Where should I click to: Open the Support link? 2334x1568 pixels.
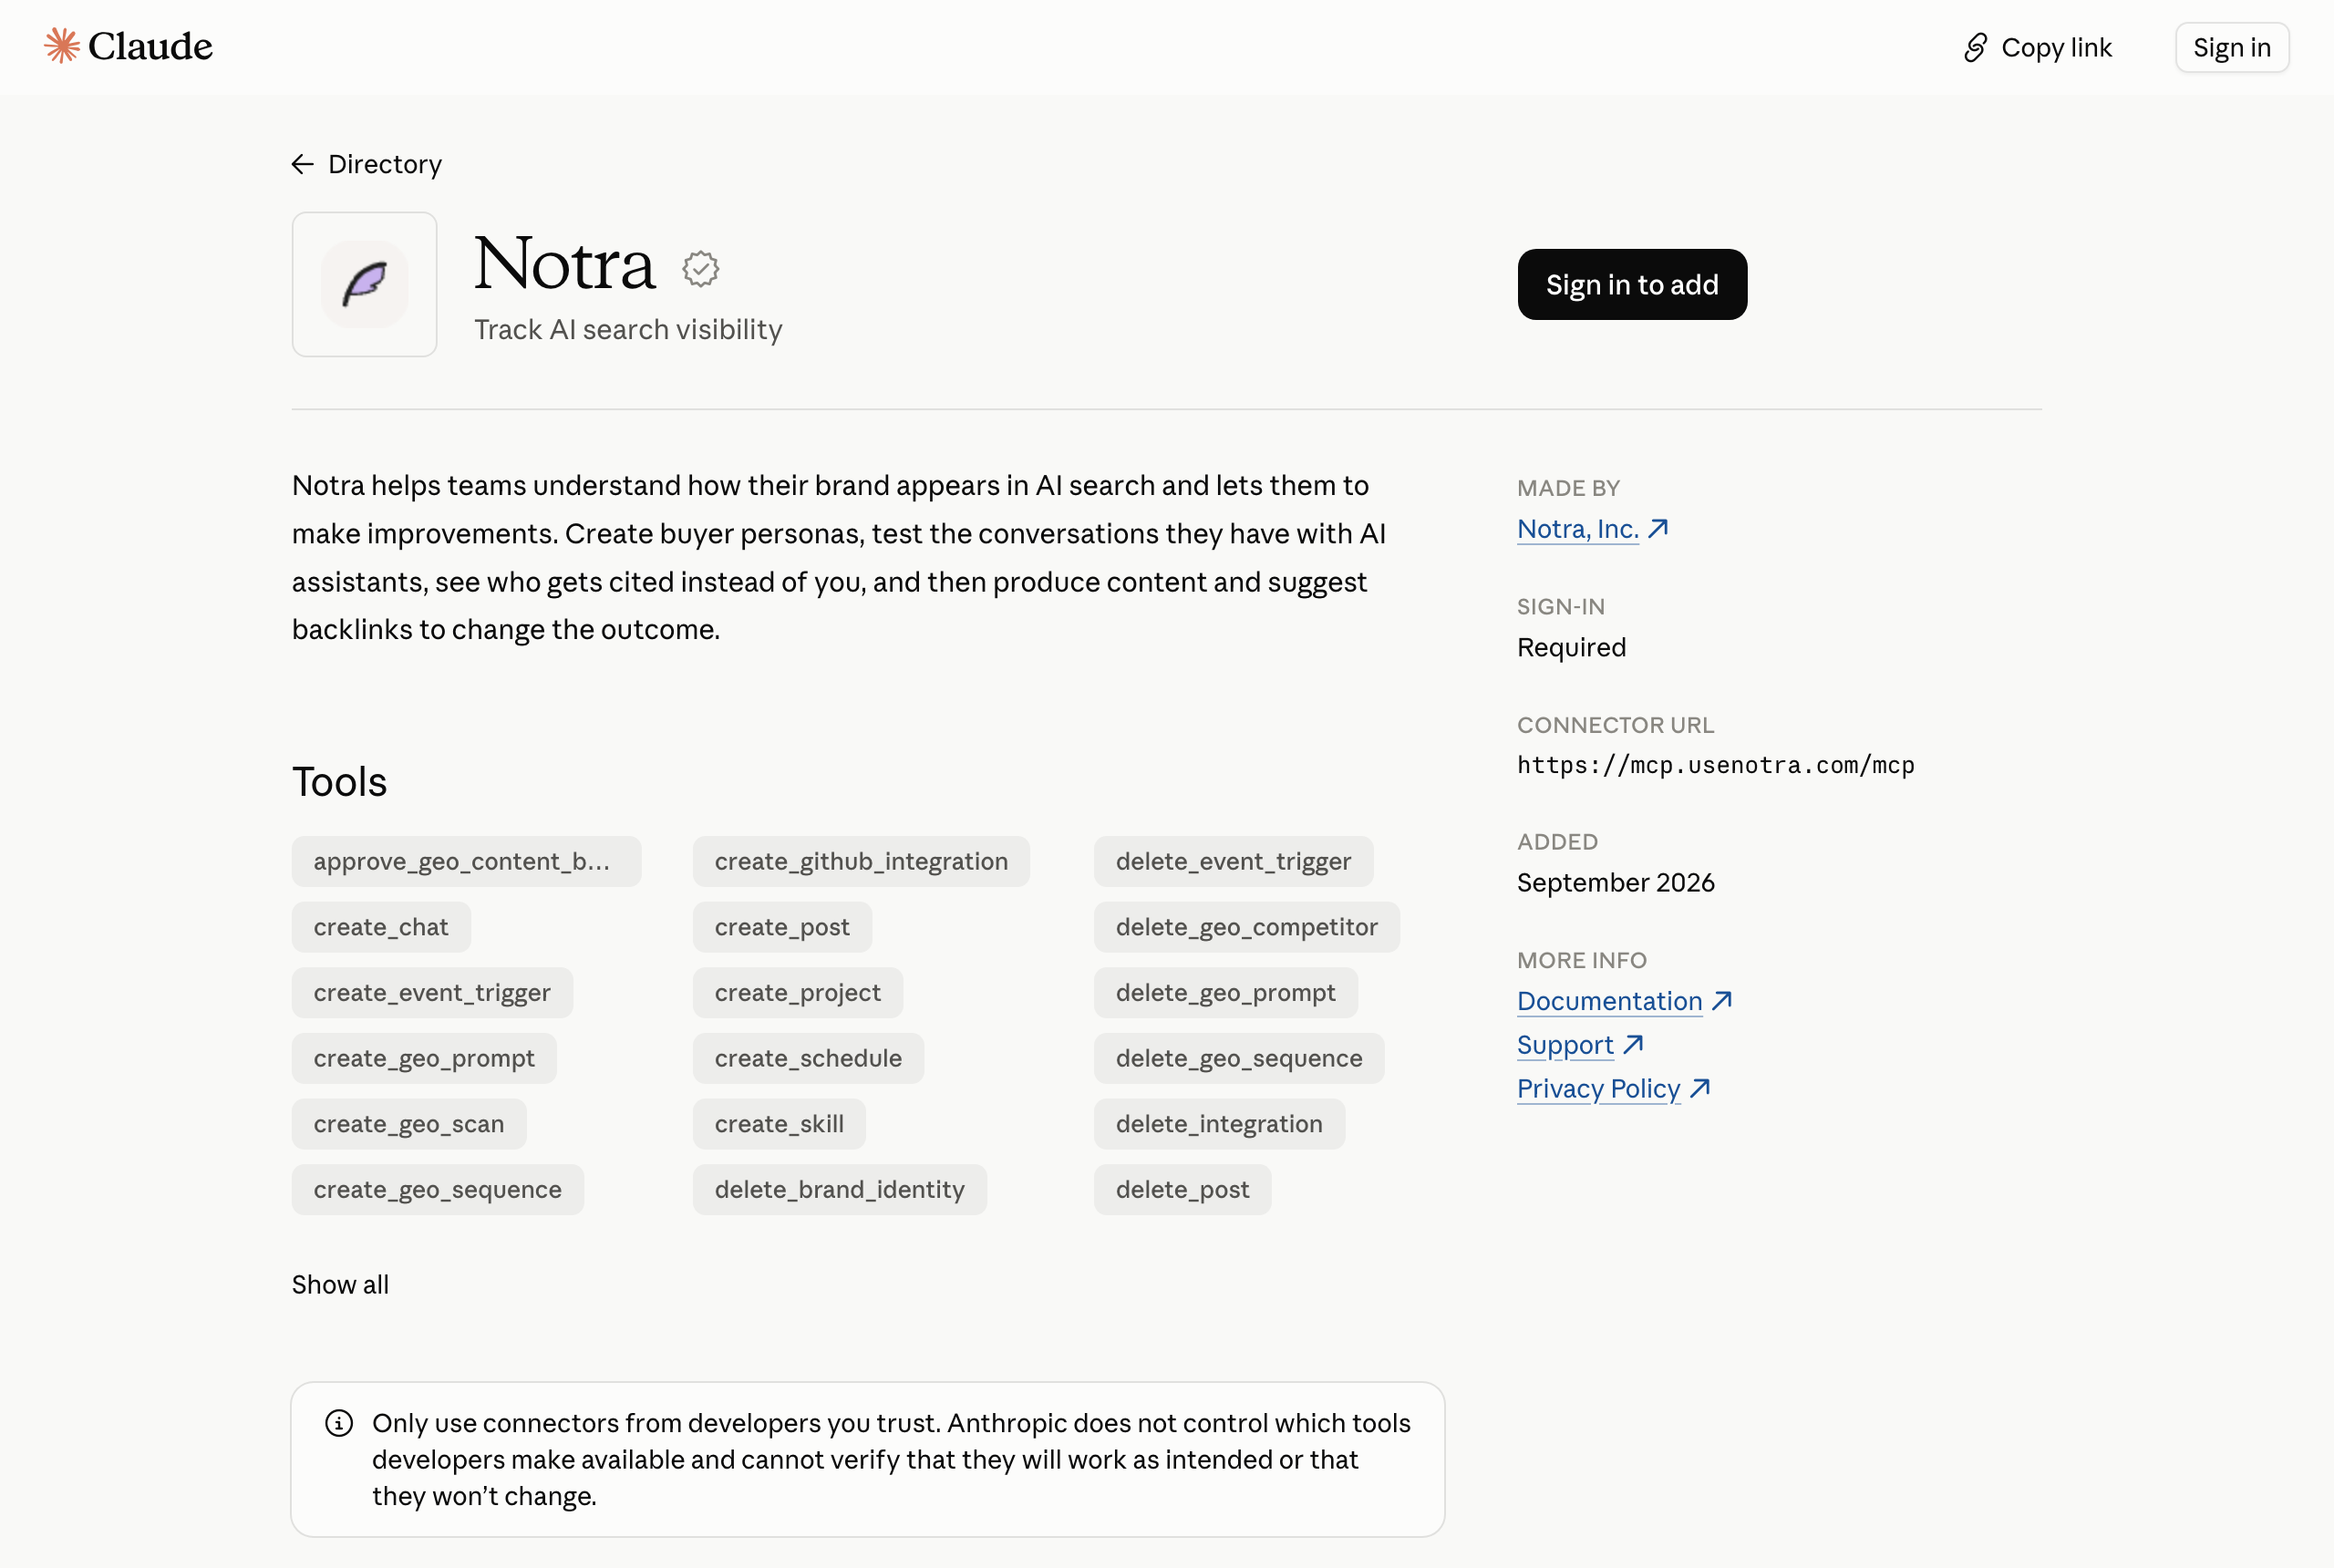coord(1565,1044)
